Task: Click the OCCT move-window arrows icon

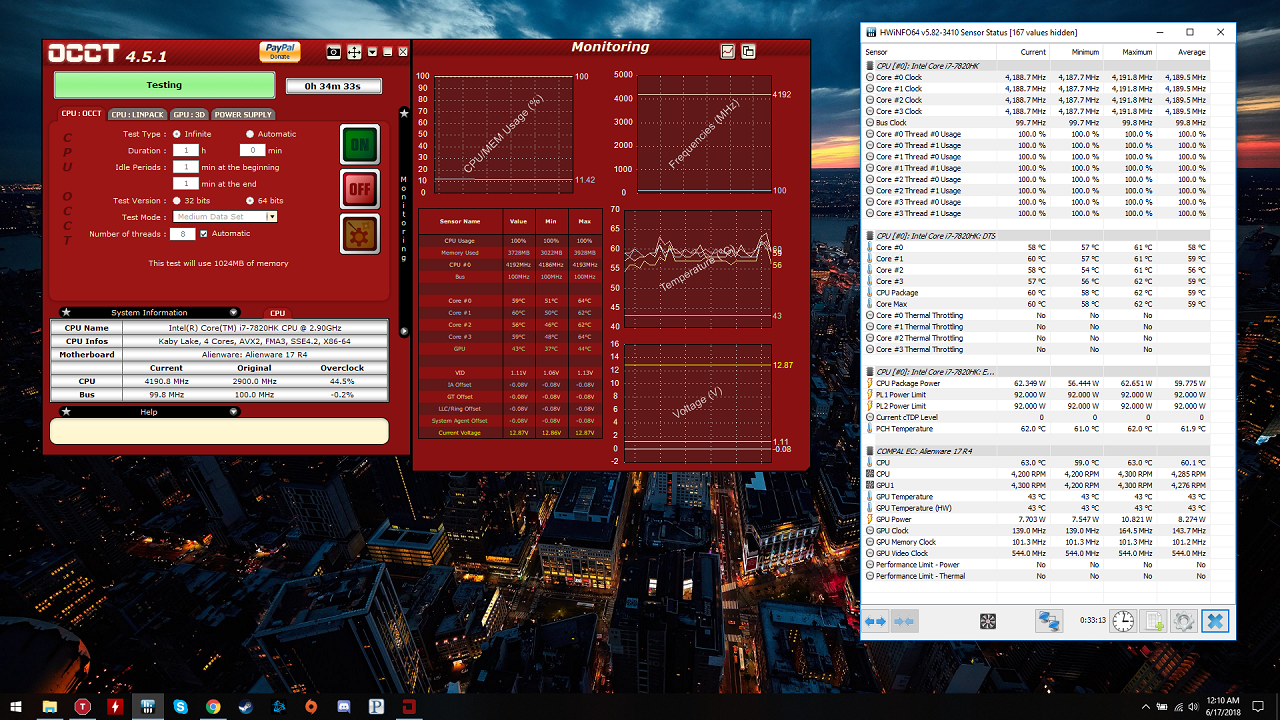Action: [x=354, y=52]
